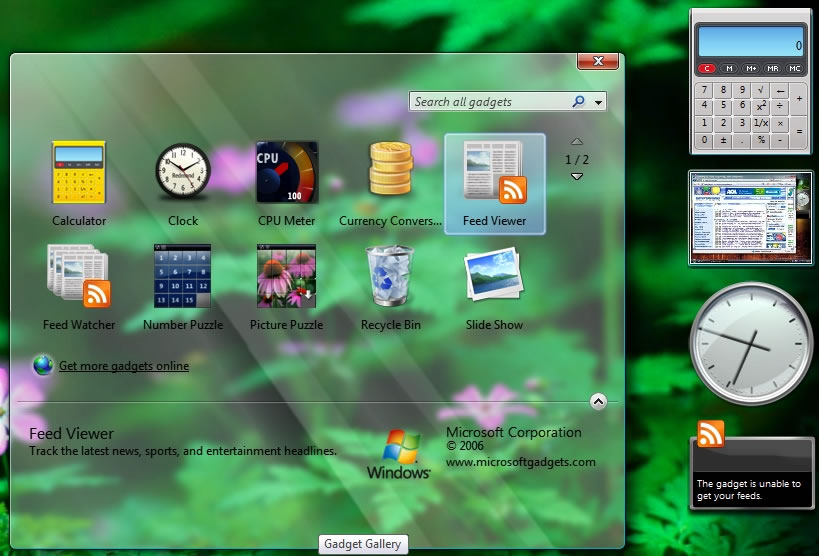Click the analog clock gadget on the sidebar
This screenshot has height=556, width=819.
(751, 343)
